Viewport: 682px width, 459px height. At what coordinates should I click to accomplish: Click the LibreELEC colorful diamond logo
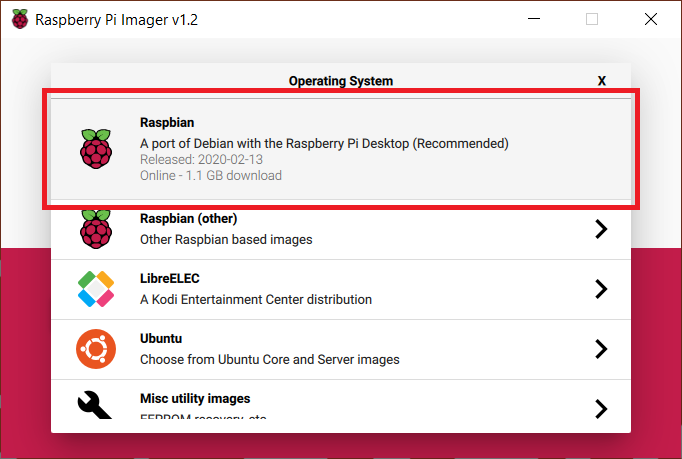click(96, 289)
